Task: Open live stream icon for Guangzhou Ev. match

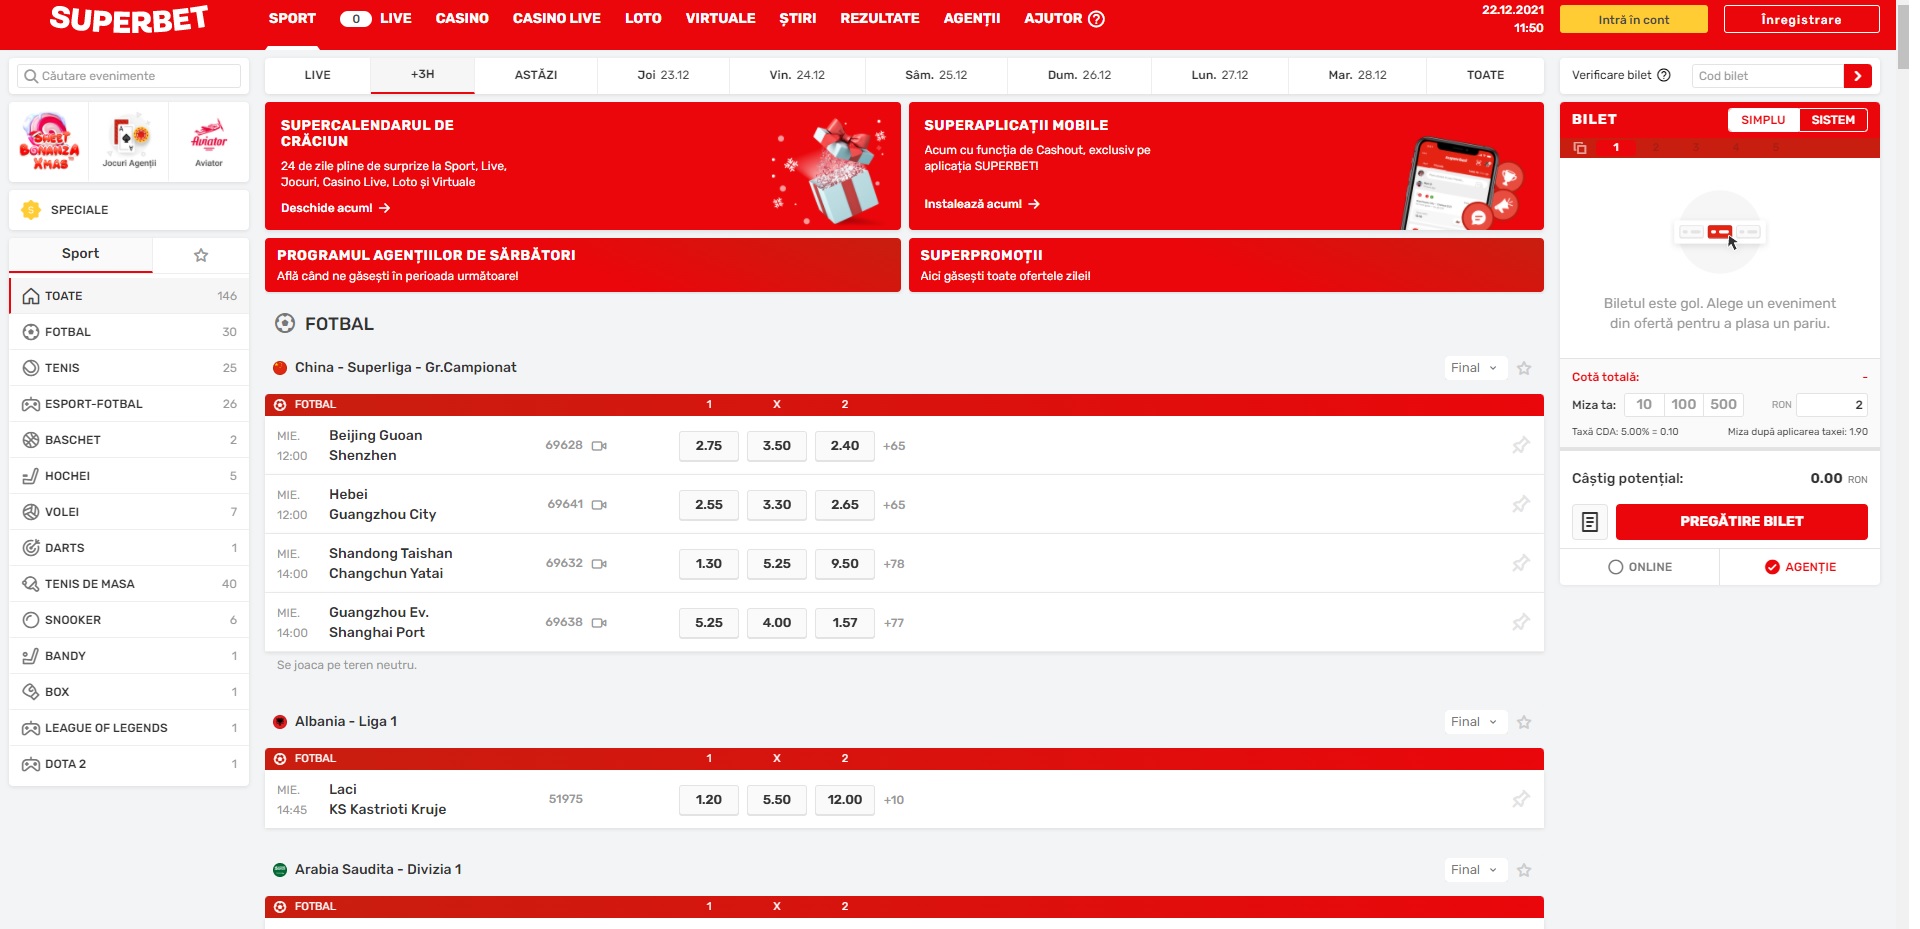Action: [x=599, y=623]
